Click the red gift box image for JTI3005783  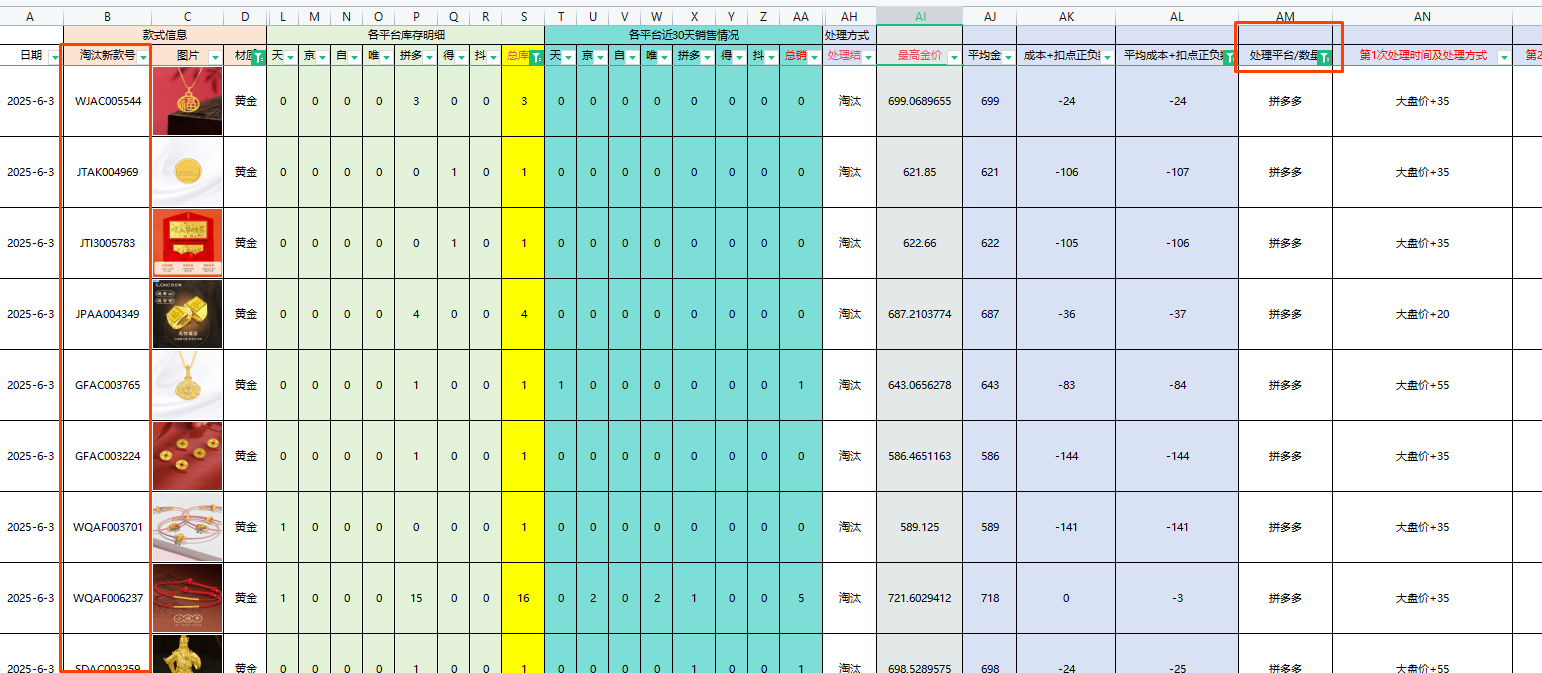(x=187, y=243)
